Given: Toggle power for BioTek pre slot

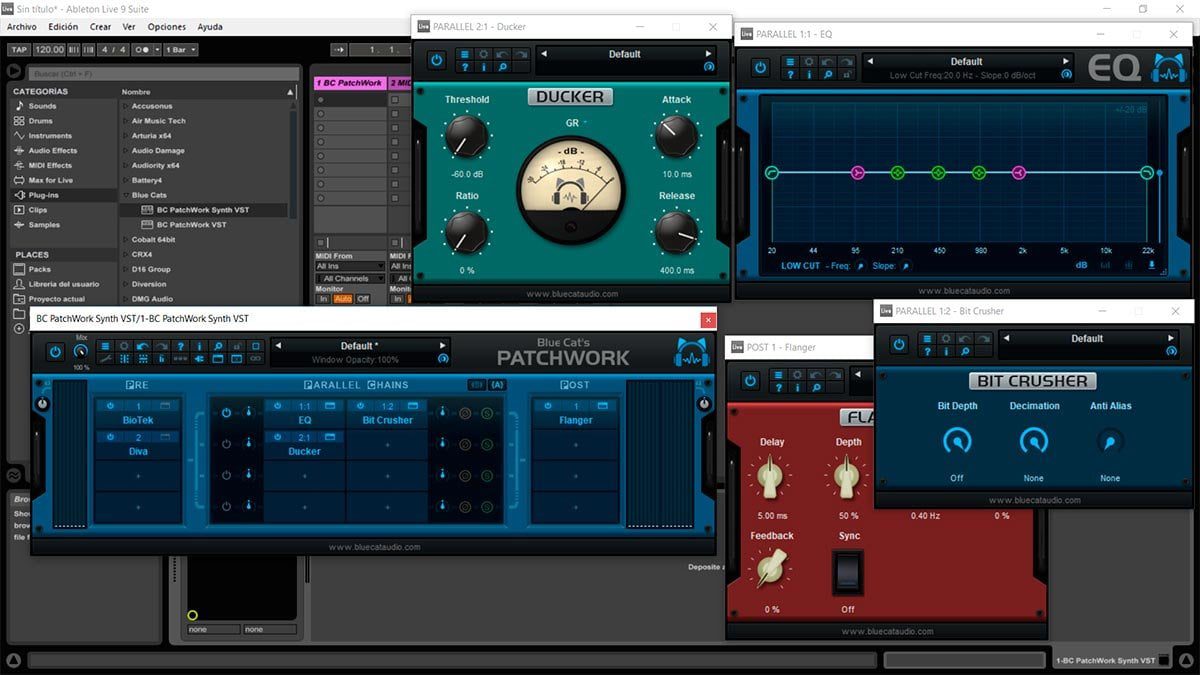Looking at the screenshot, I should (110, 406).
